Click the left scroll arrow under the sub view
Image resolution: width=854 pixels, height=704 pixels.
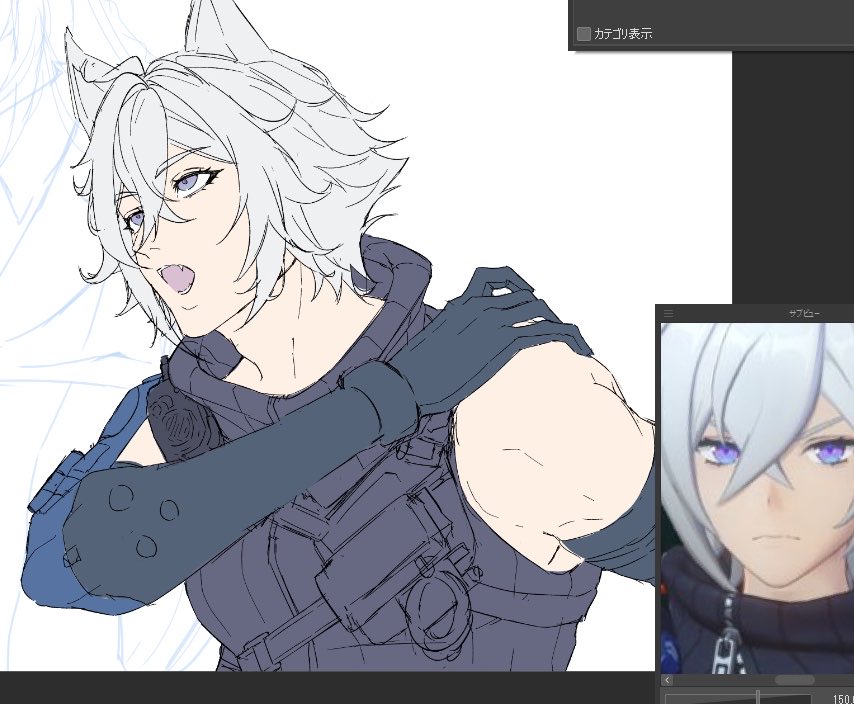tap(668, 680)
